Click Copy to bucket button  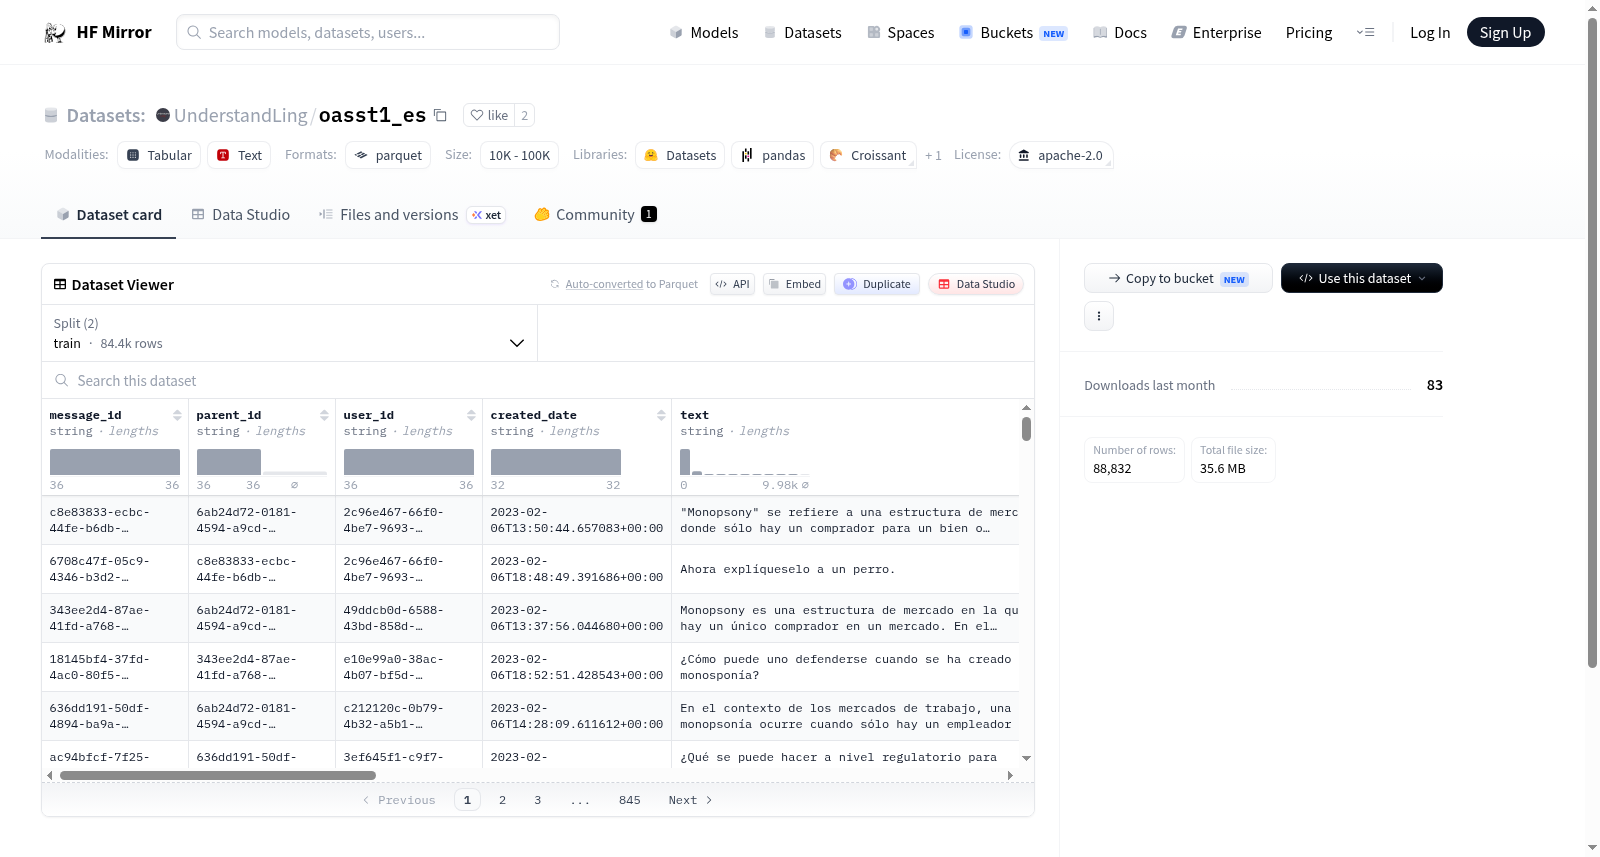1178,278
